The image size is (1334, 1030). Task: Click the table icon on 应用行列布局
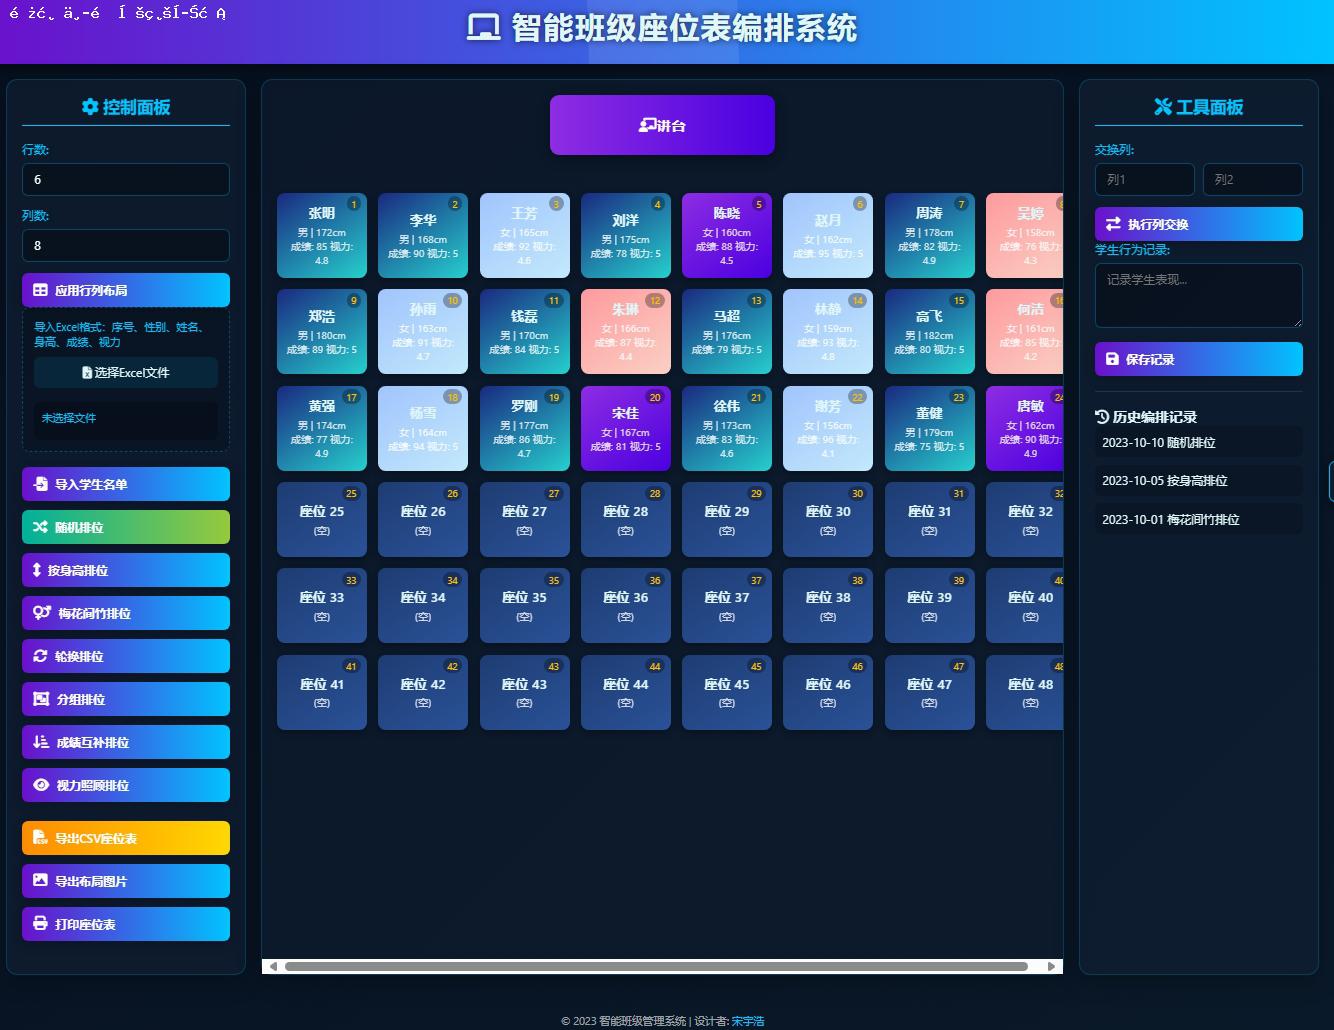click(40, 290)
